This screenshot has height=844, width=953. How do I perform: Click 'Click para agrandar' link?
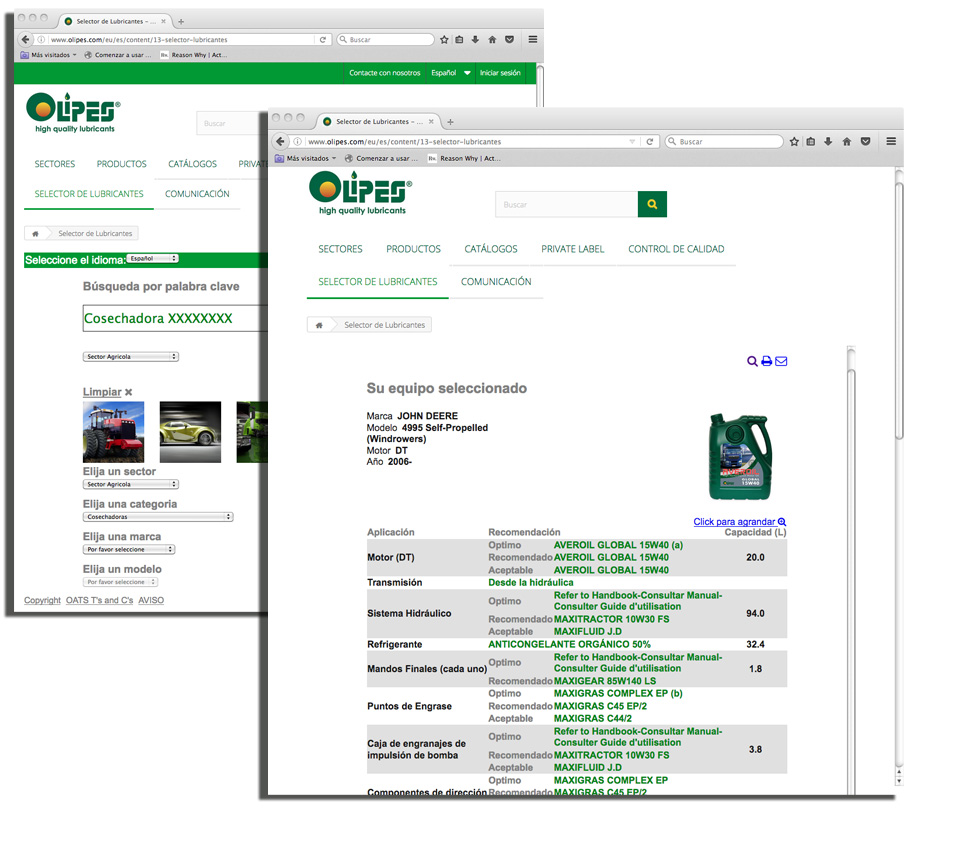740,522
